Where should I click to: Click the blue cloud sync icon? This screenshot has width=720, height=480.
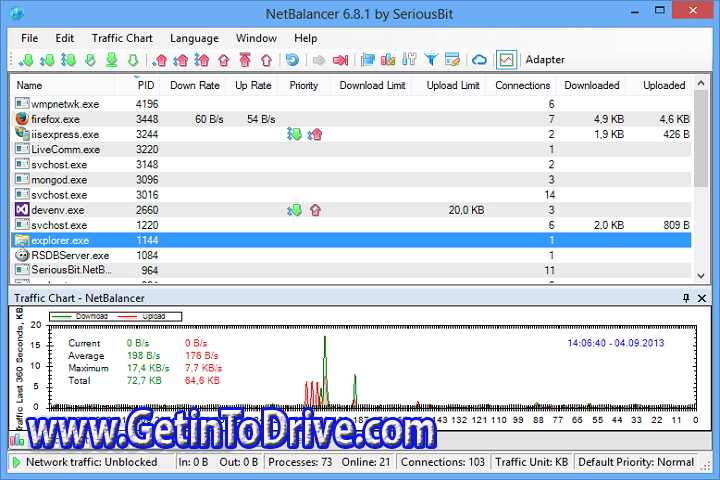click(479, 60)
